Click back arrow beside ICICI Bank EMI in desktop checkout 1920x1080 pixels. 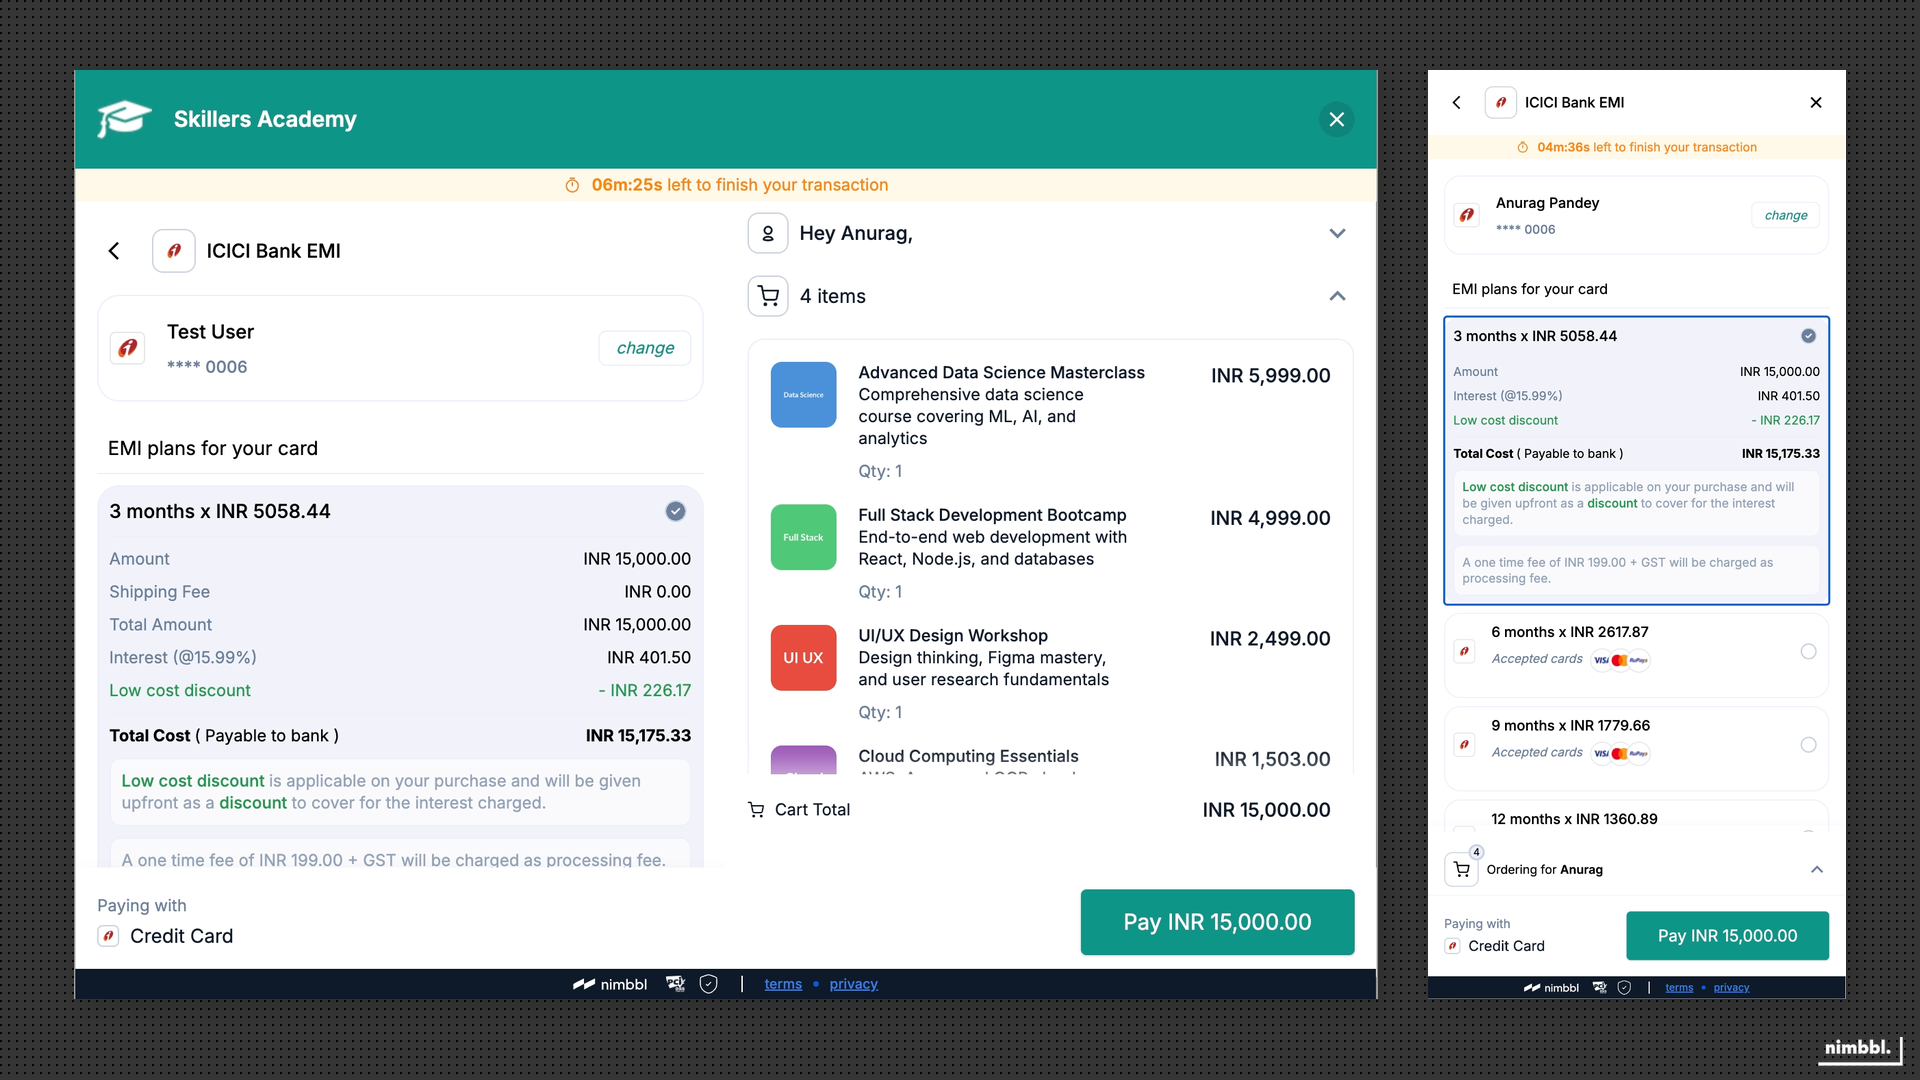tap(114, 251)
